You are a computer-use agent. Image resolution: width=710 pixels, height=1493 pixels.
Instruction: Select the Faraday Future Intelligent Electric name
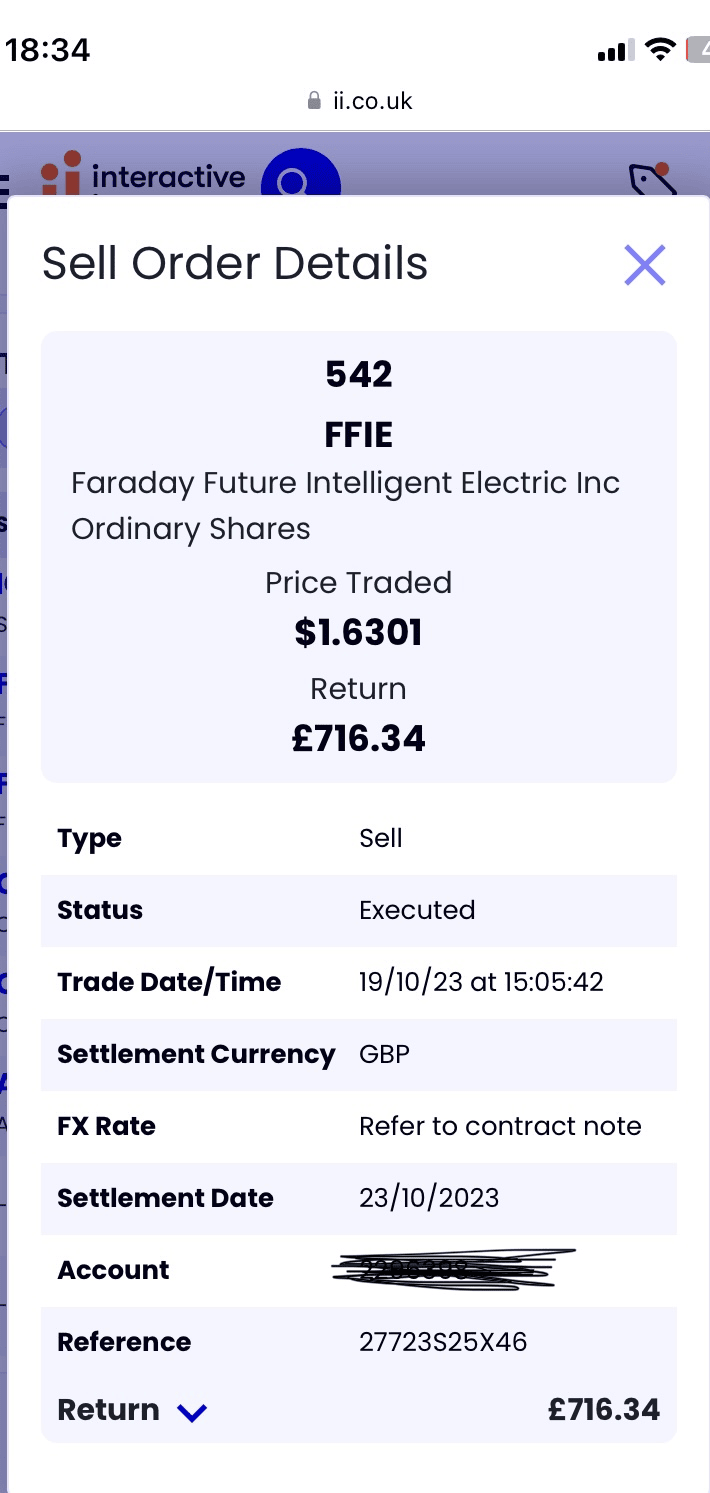[x=345, y=484]
